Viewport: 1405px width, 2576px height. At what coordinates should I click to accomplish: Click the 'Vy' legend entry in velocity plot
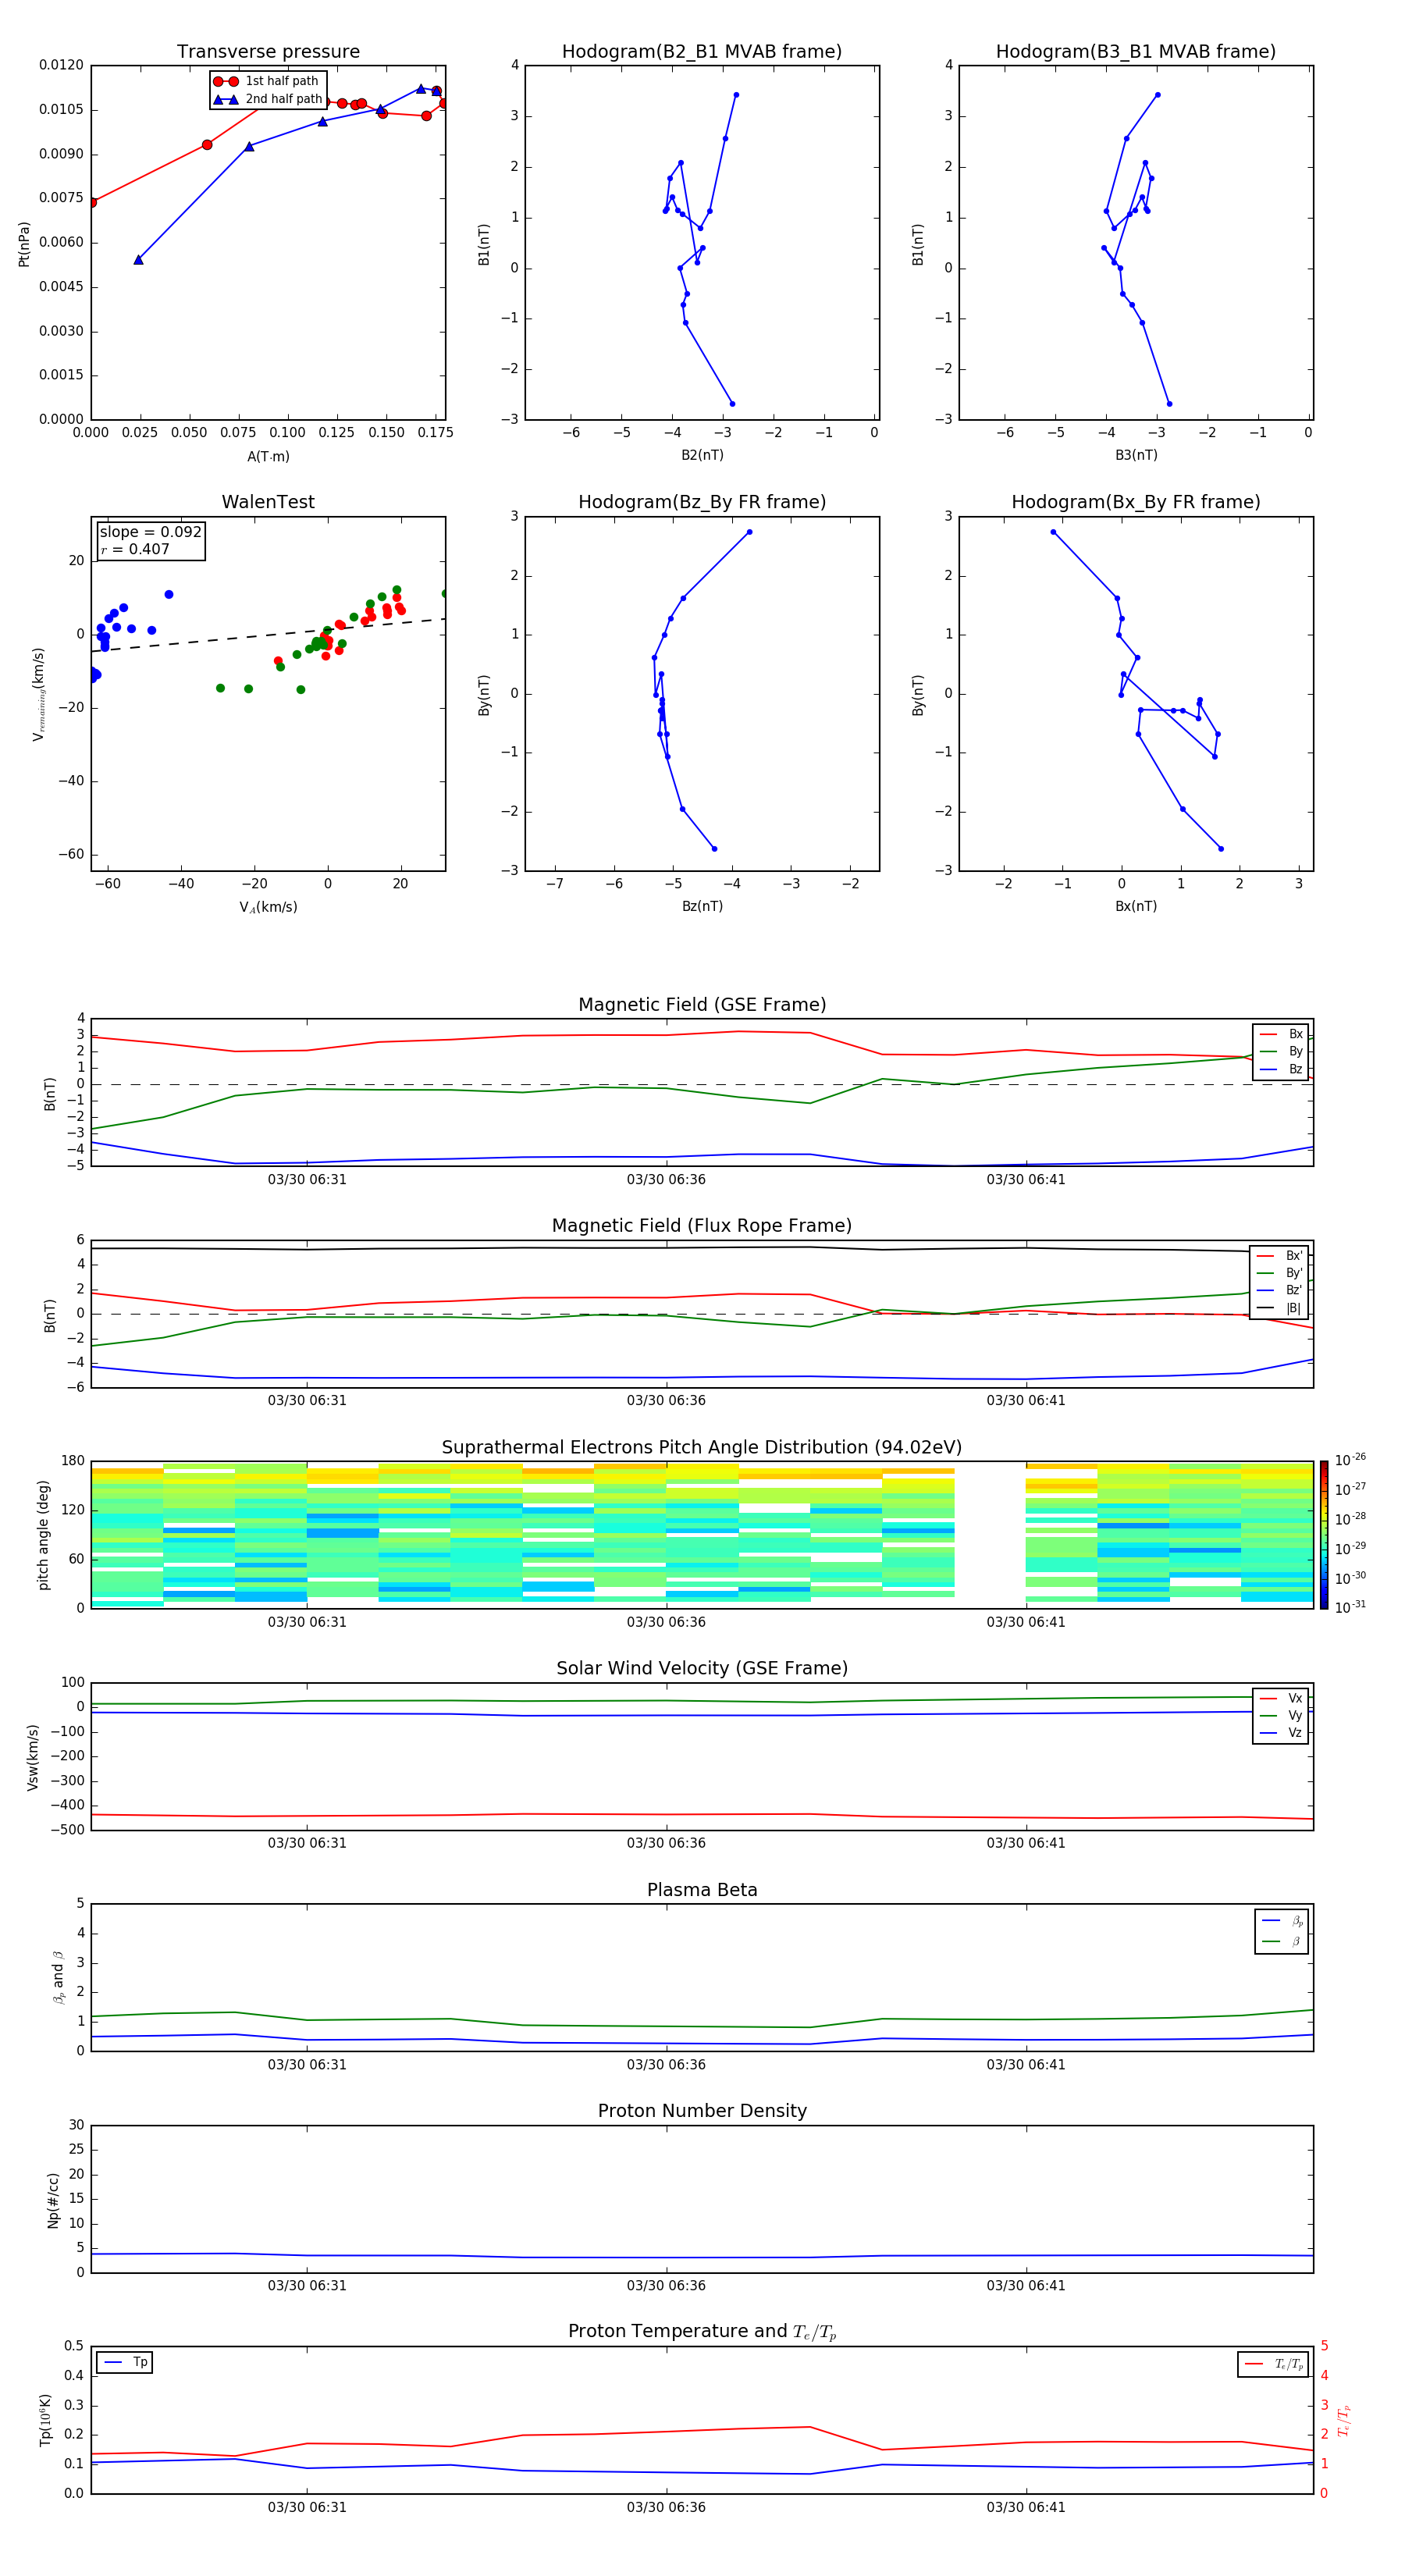click(1281, 1715)
